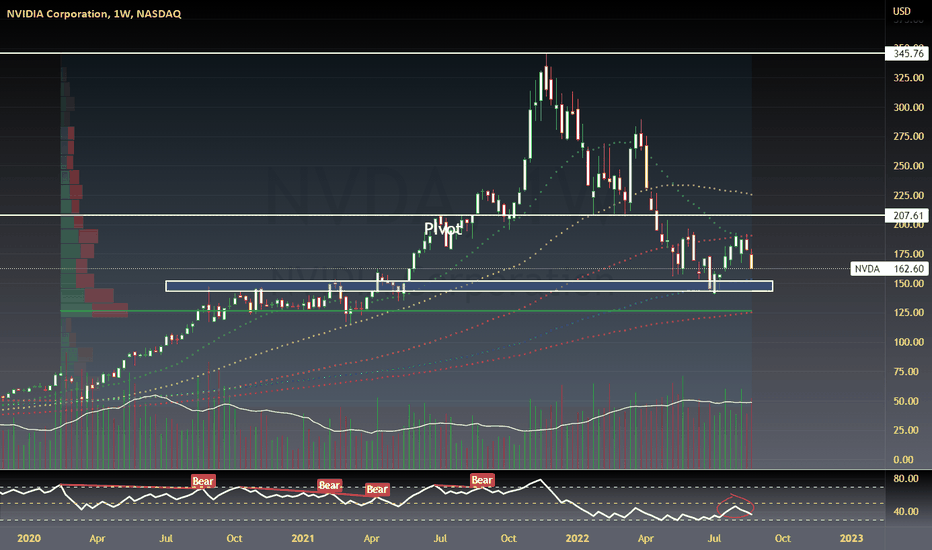Click the Bear label near Sep 2021
This screenshot has width=932, height=550.
point(481,480)
